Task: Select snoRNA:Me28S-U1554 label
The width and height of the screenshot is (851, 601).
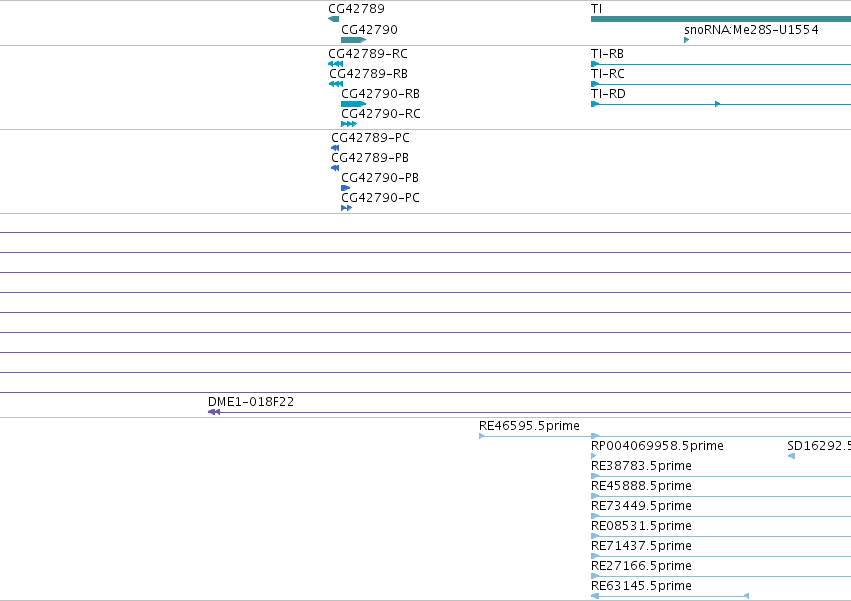Action: click(x=751, y=29)
